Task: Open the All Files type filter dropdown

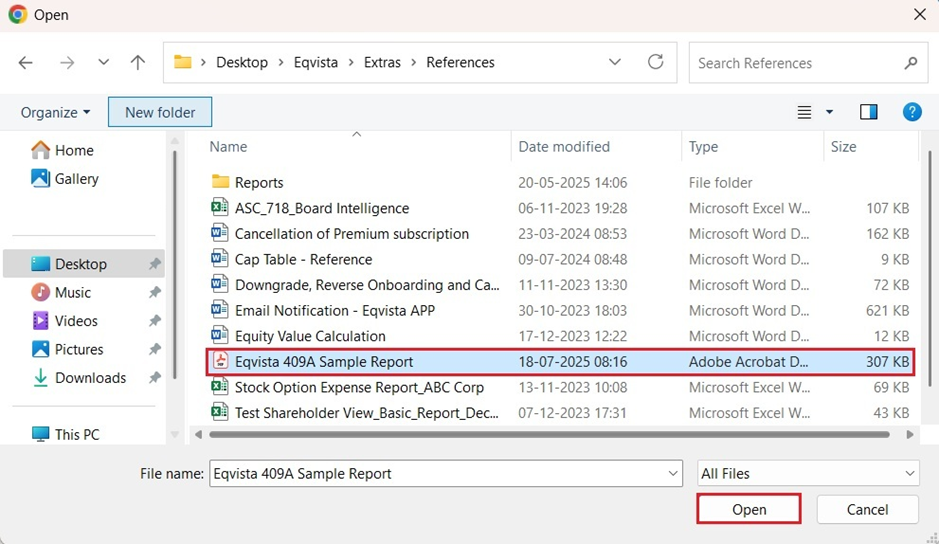Action: pos(808,474)
